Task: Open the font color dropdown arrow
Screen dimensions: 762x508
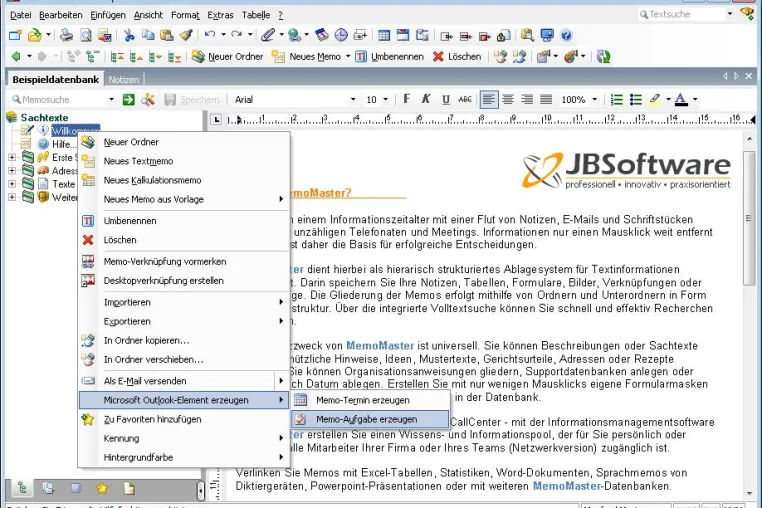Action: pos(695,100)
